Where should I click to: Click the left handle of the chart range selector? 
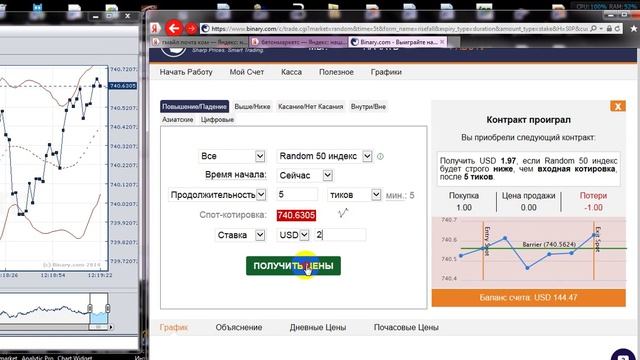(90, 308)
